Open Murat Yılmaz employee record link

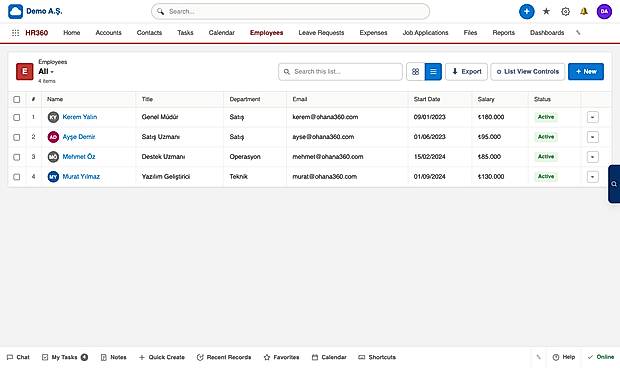pos(81,176)
